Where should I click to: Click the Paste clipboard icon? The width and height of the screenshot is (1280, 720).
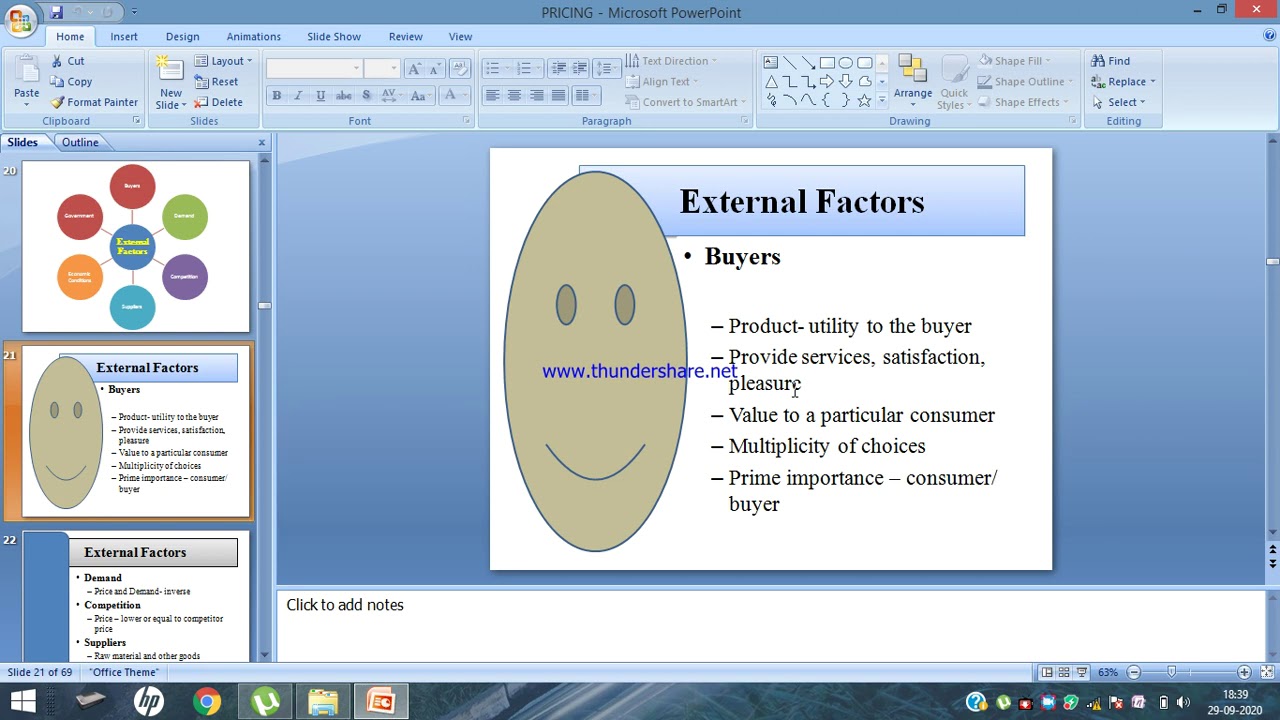coord(26,70)
